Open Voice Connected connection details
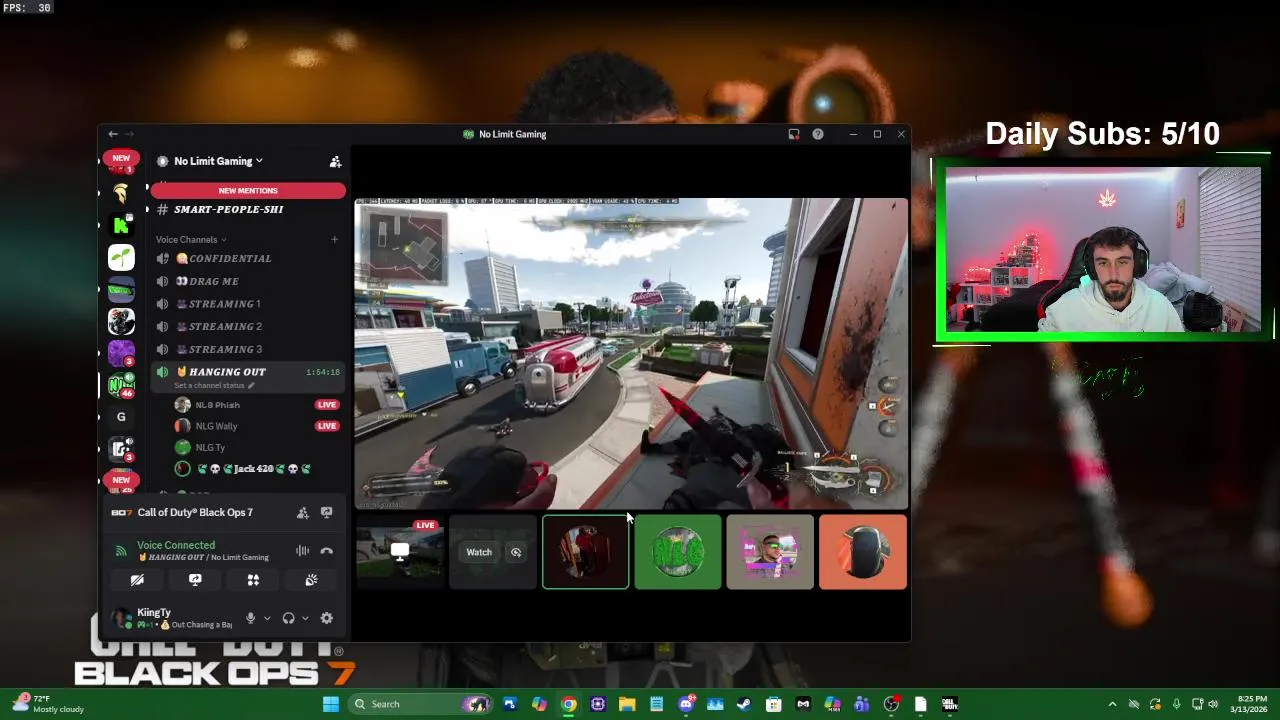 coord(176,545)
